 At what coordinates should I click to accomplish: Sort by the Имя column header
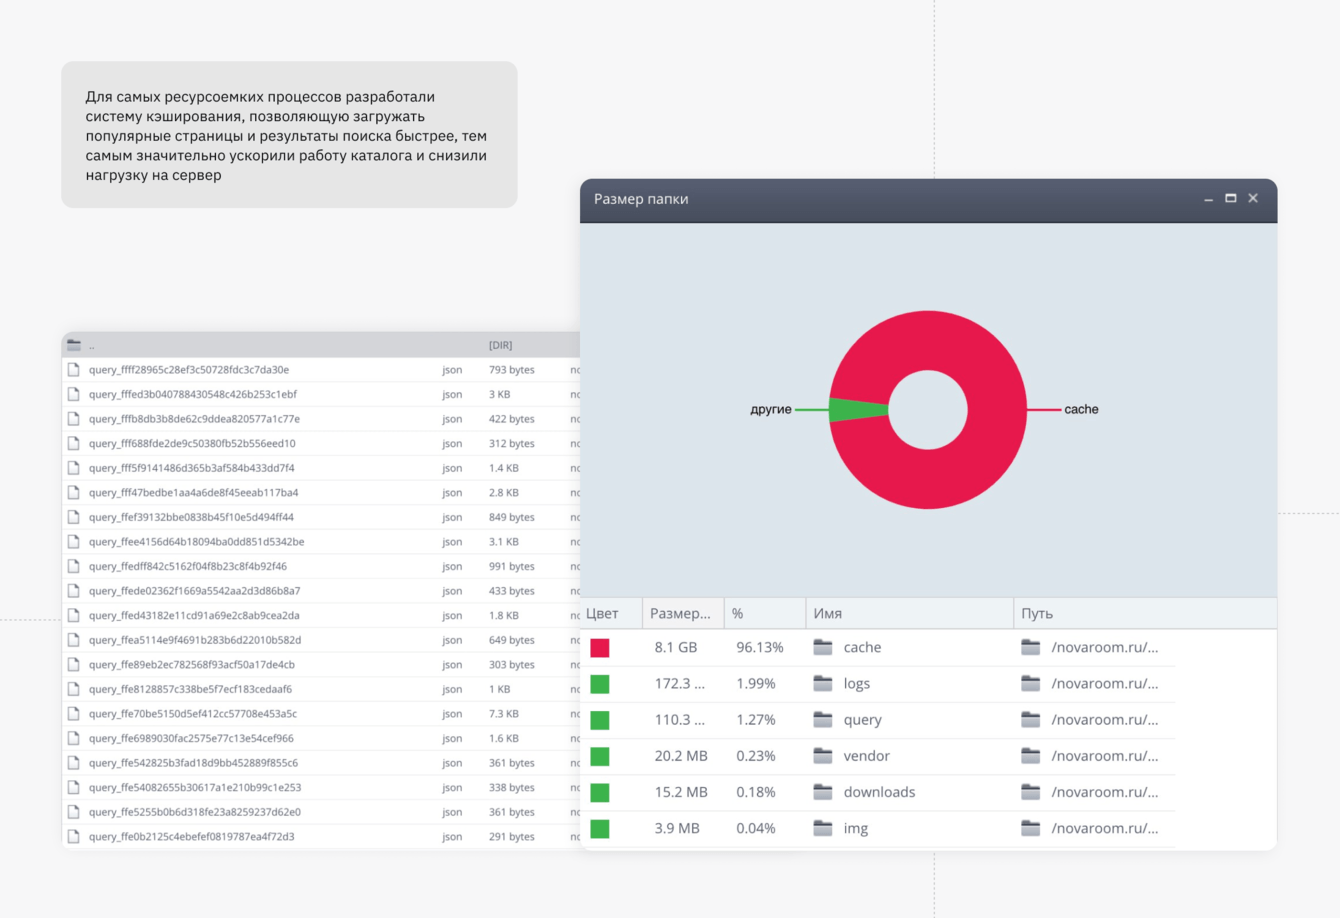[910, 613]
